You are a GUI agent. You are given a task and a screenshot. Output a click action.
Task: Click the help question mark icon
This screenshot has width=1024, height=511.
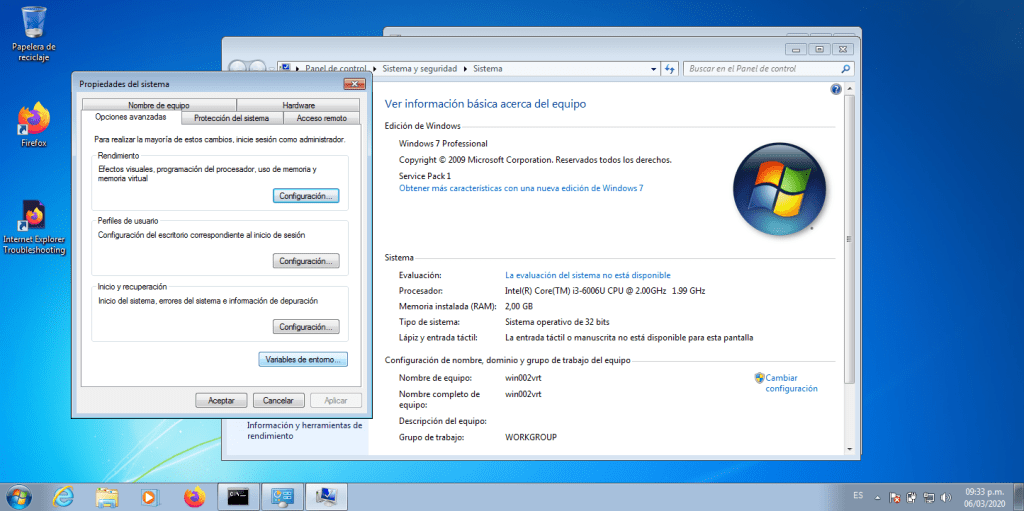pyautogui.click(x=836, y=89)
